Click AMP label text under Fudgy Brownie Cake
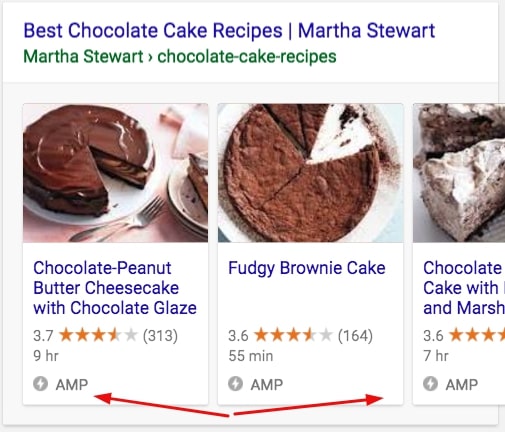Viewport: 505px width, 432px height. [267, 385]
